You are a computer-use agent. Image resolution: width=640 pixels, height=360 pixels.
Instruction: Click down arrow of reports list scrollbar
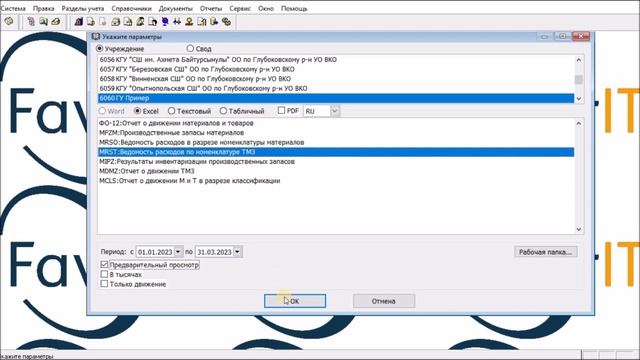(578, 229)
